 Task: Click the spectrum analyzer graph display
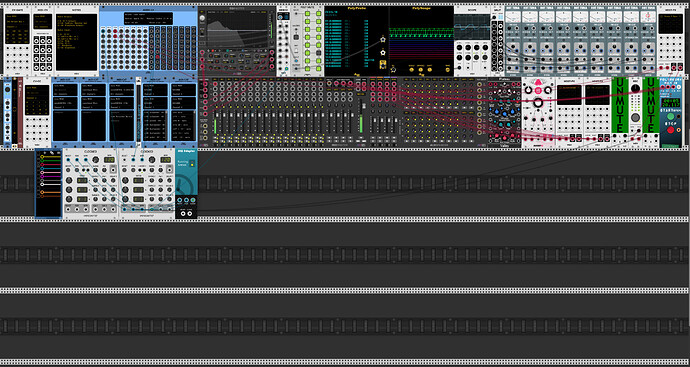point(237,29)
